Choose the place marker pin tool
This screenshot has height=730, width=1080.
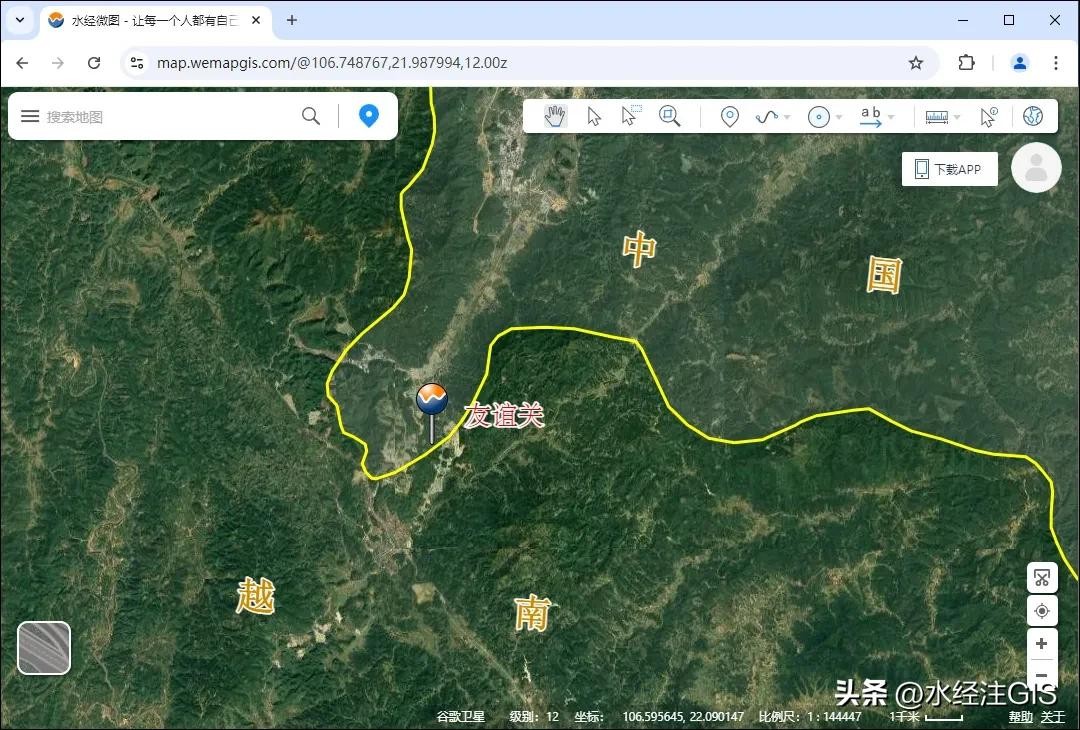click(x=730, y=117)
